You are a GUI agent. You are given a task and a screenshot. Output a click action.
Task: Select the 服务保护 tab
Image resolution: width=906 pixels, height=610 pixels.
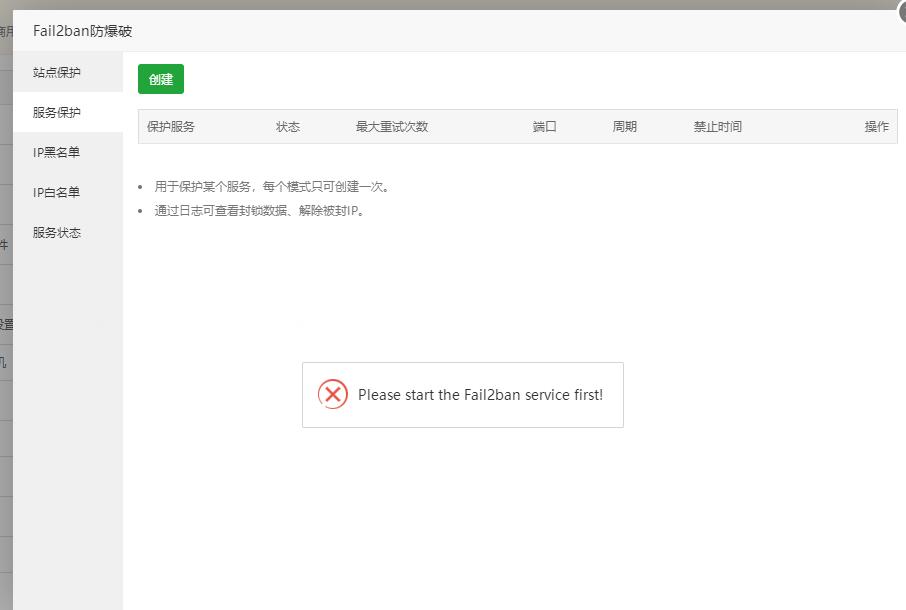[68, 112]
